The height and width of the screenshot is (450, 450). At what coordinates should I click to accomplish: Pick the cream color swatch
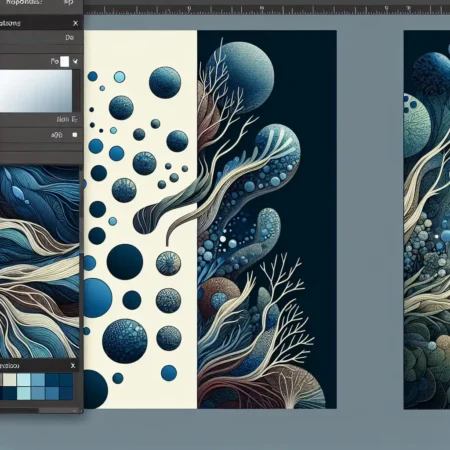tap(9, 380)
